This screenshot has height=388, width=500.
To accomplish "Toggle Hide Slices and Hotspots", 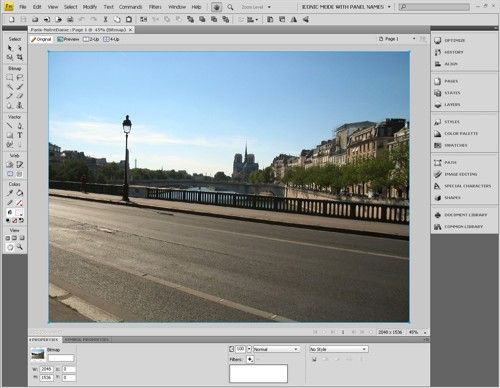I will 10,174.
